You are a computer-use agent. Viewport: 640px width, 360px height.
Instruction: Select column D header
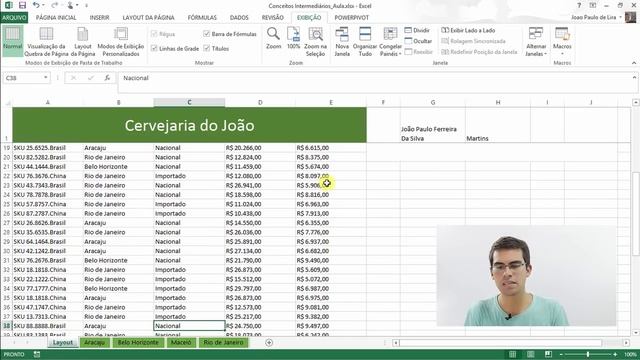(260, 102)
